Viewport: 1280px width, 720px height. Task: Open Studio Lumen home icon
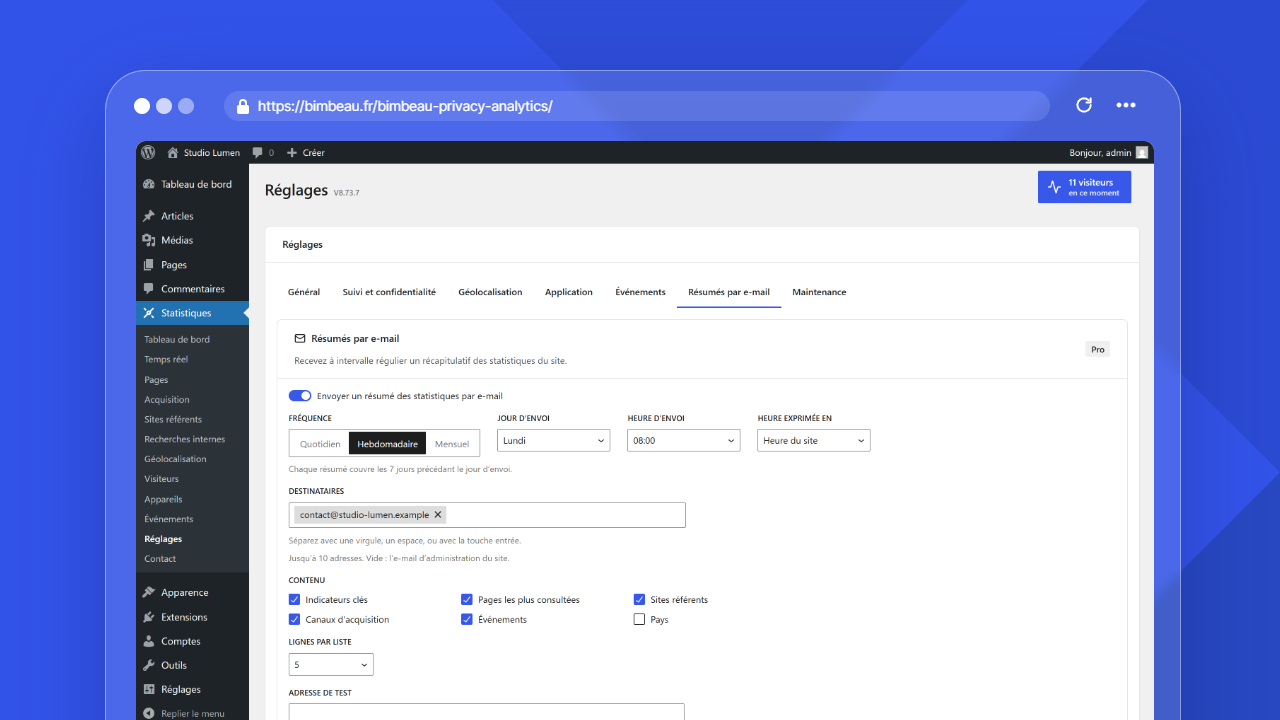(x=173, y=153)
